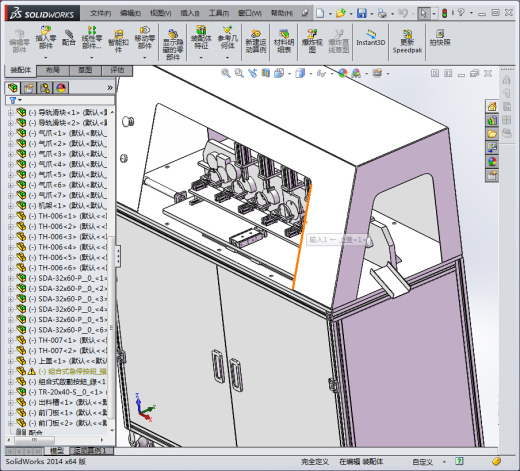Select the Mate tool icon

point(69,37)
